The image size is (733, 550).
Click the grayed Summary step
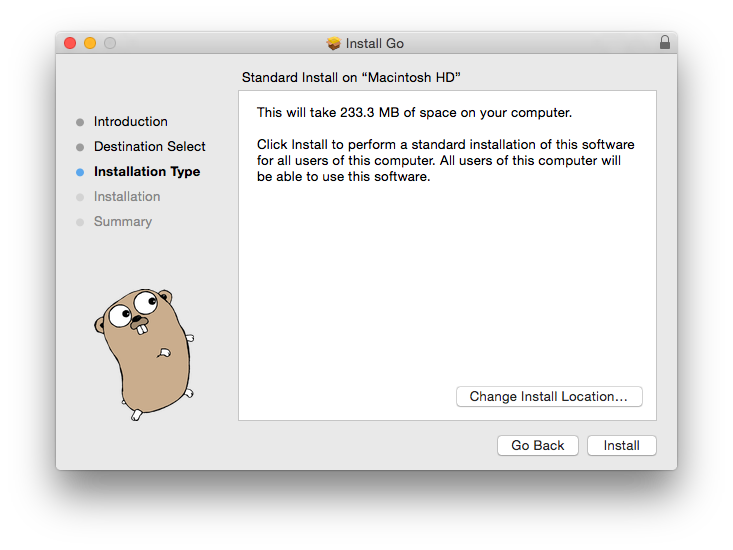coord(122,221)
